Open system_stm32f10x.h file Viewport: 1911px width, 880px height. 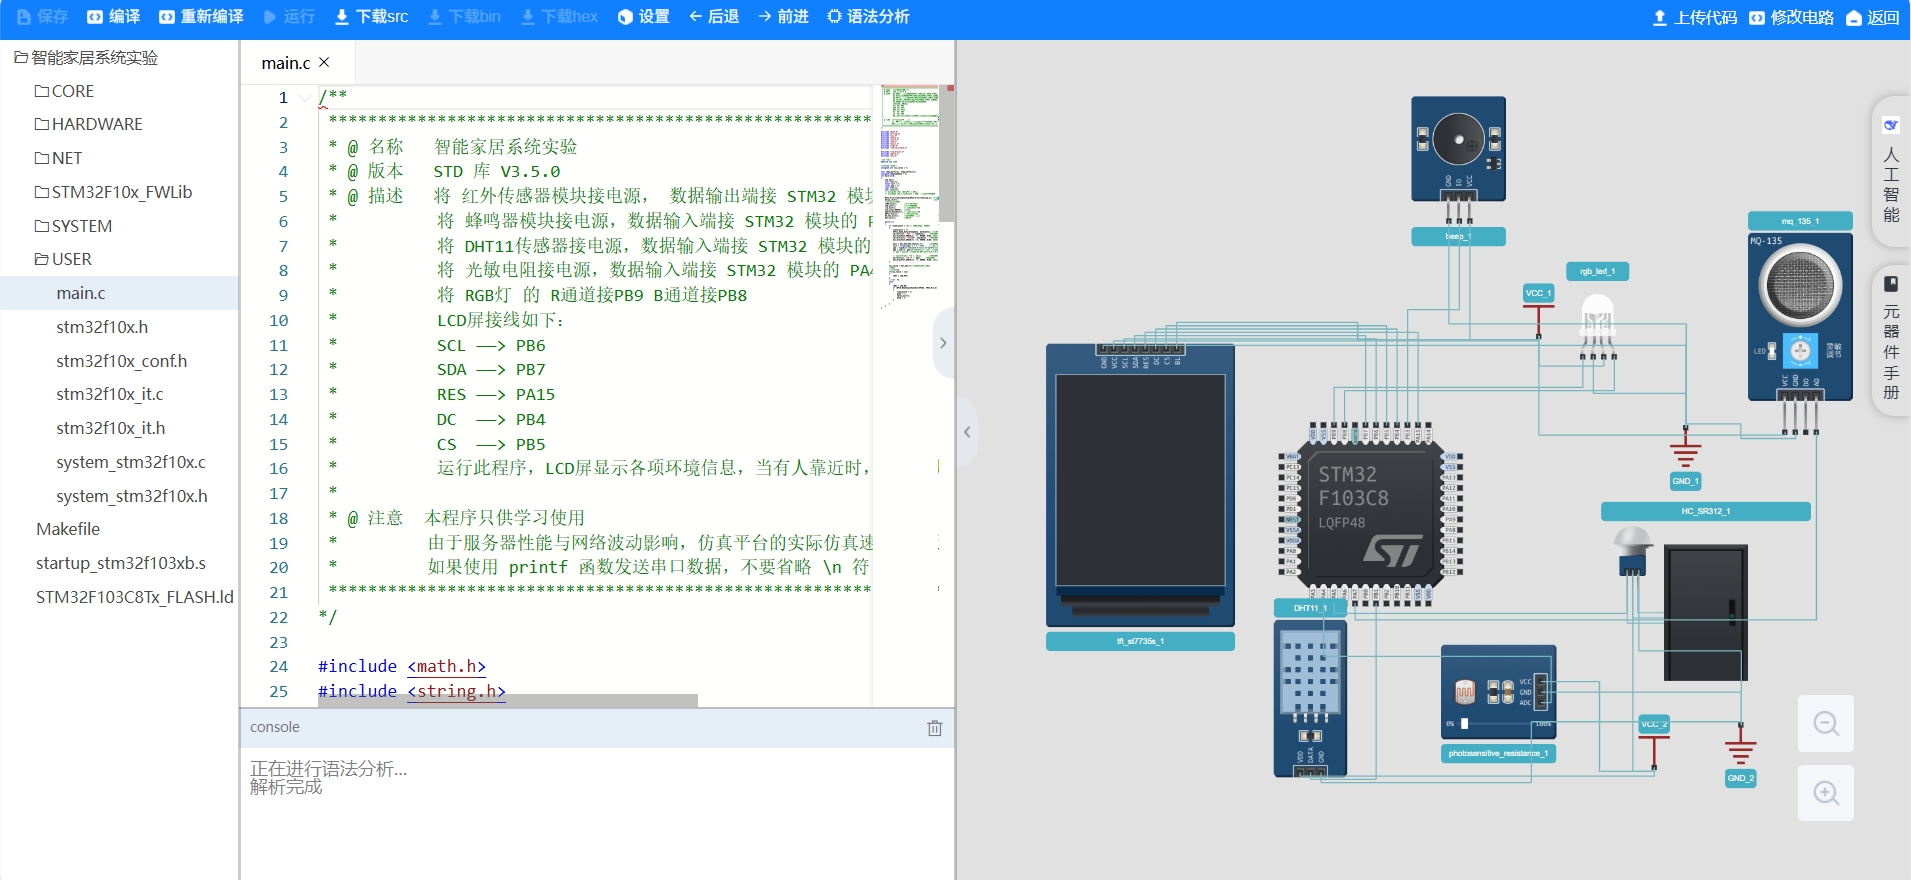[132, 496]
